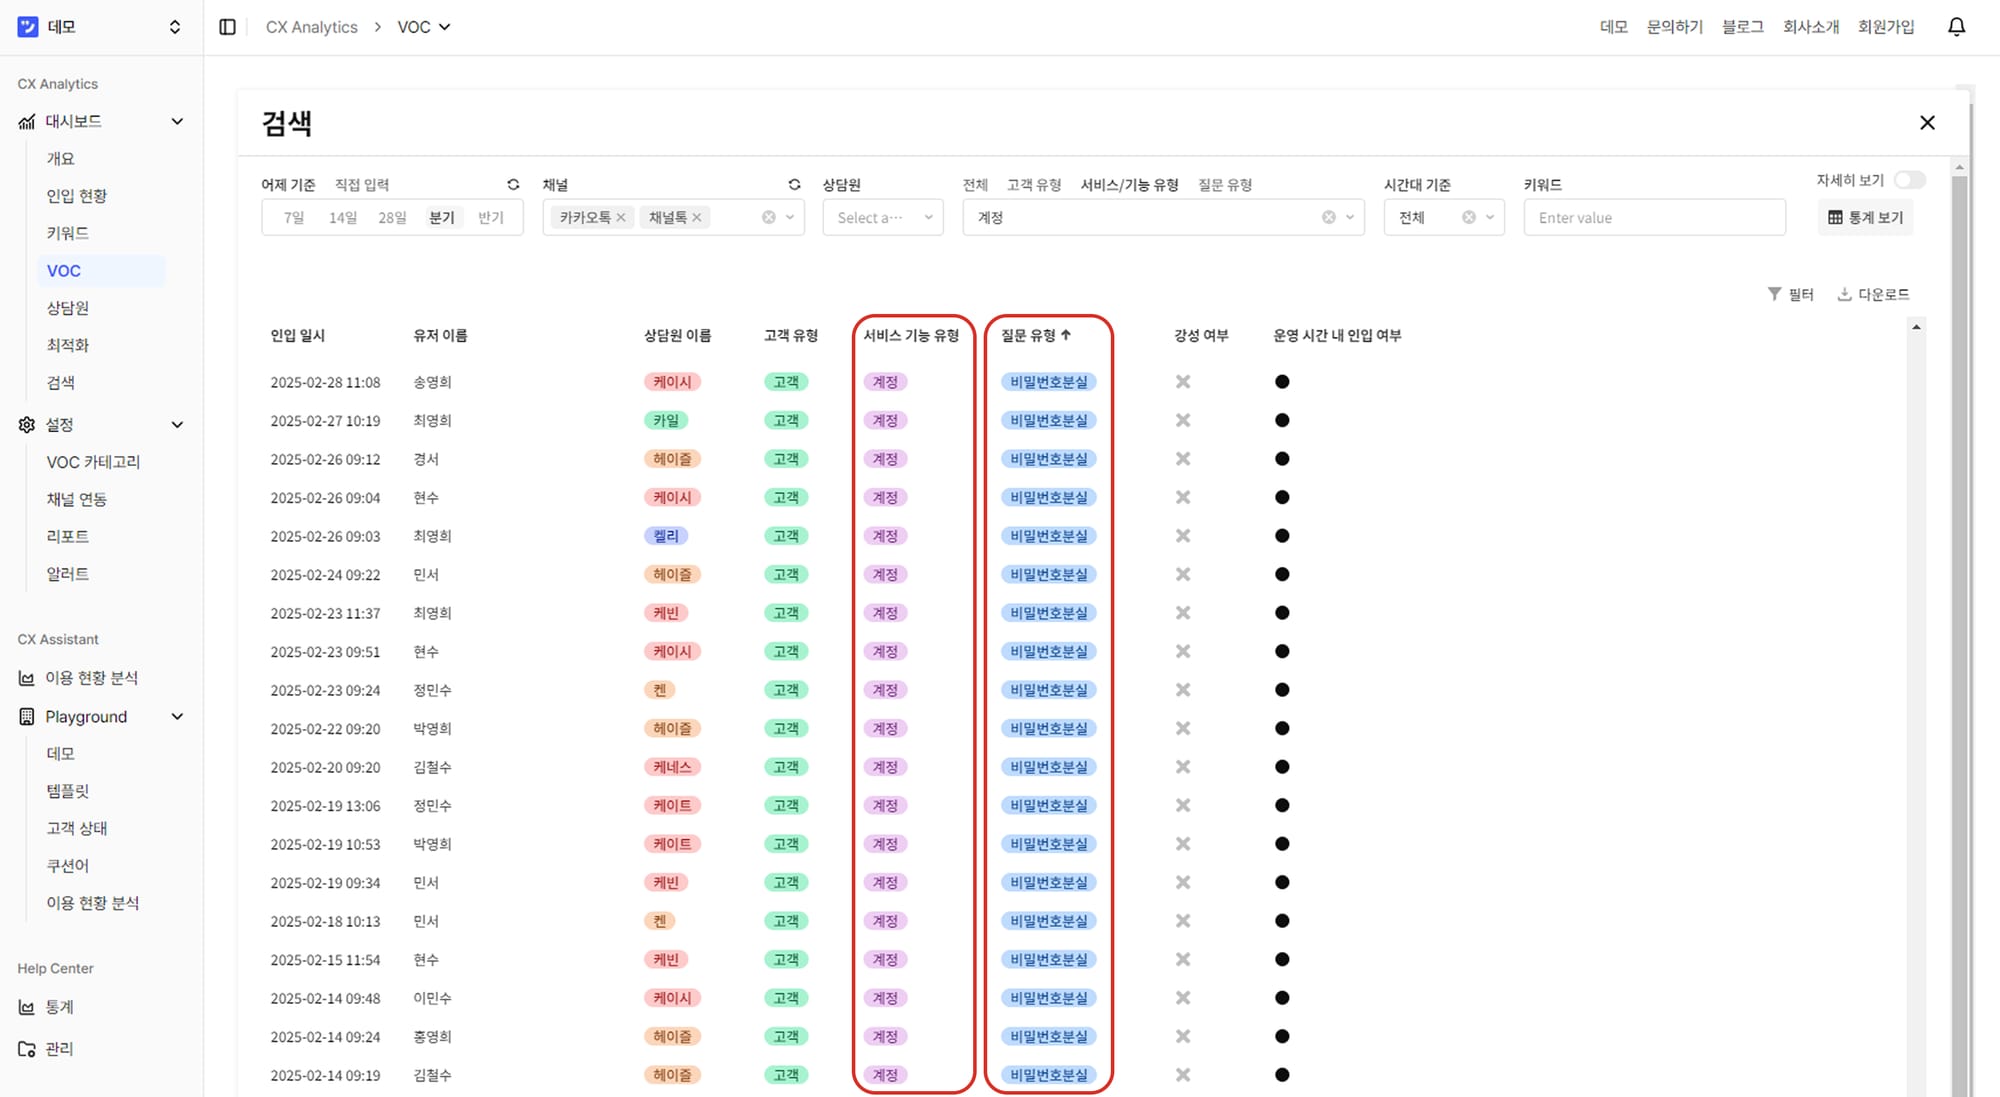Open 통계 via its graph icon
This screenshot has width=2000, height=1097.
26,1006
